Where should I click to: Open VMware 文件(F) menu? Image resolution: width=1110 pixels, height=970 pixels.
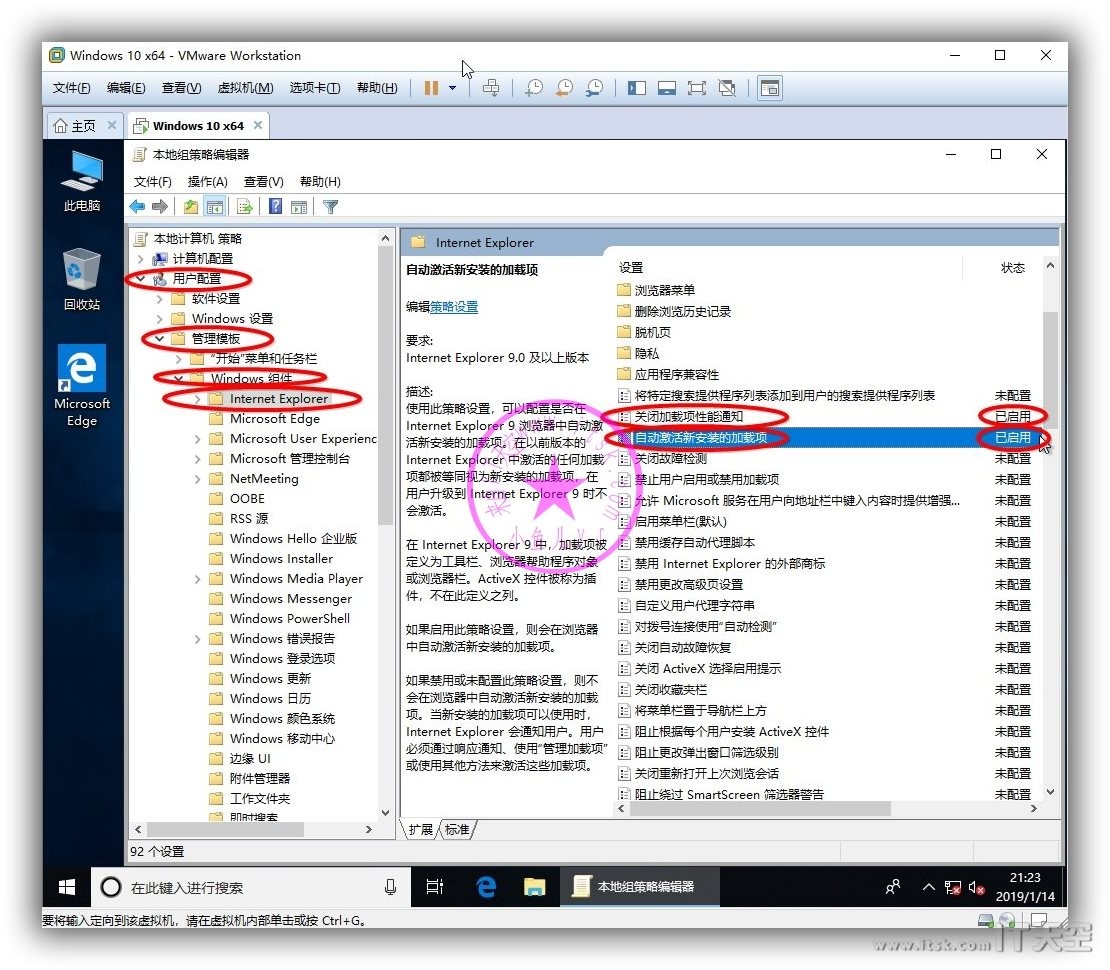click(71, 88)
